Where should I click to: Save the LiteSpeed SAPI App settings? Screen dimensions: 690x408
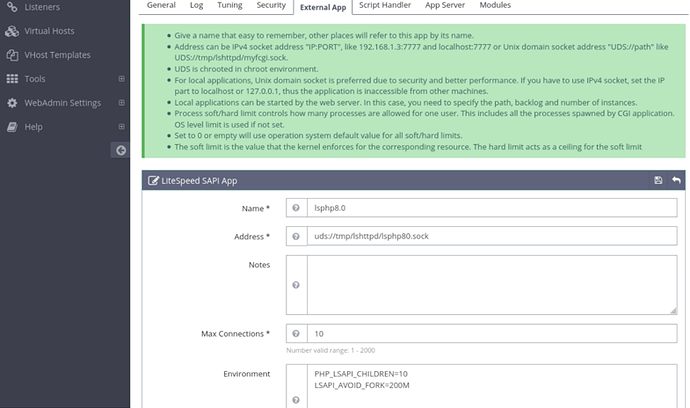[x=658, y=180]
